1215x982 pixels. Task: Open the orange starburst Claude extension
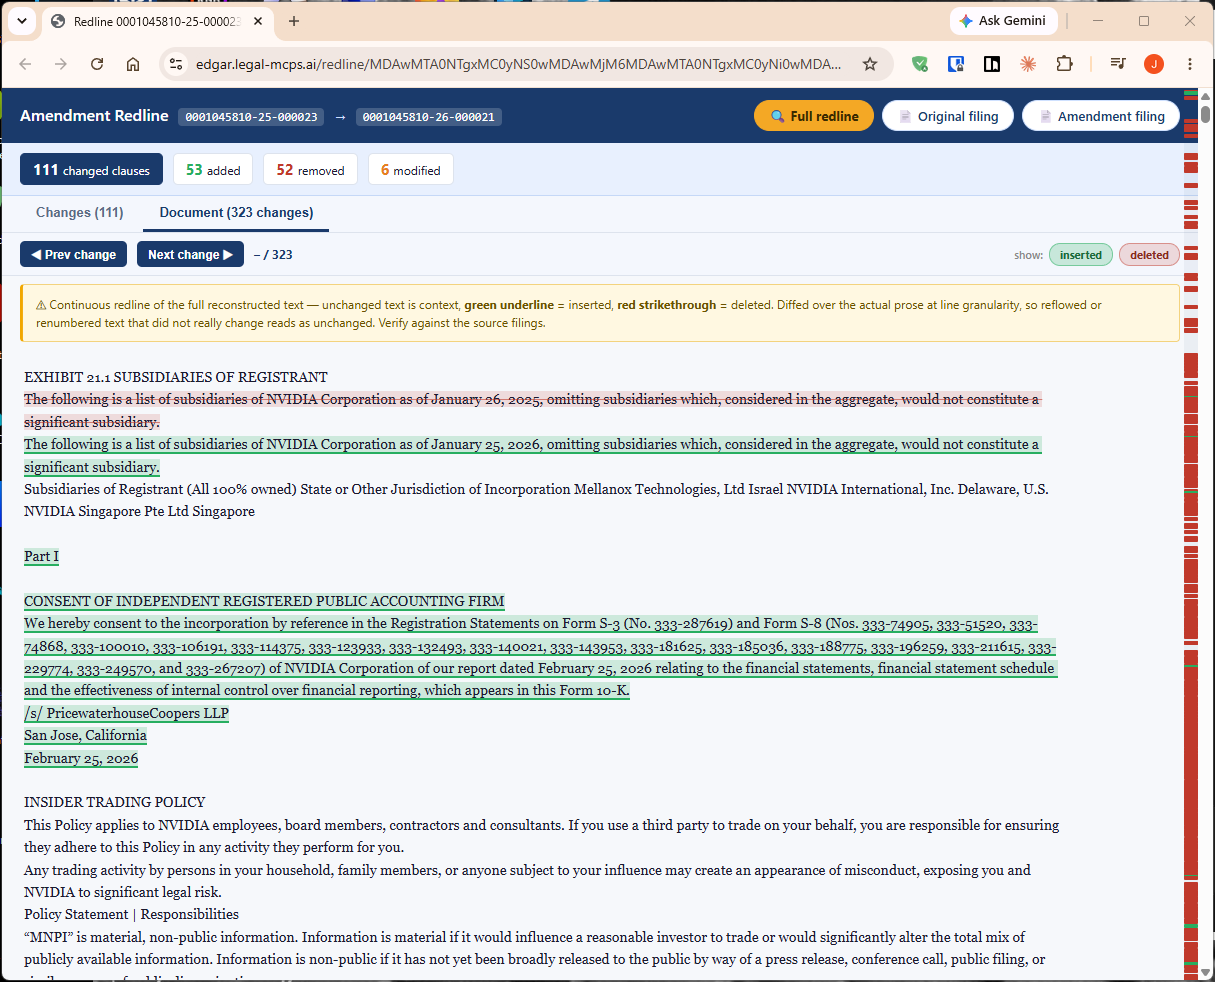tap(1028, 64)
